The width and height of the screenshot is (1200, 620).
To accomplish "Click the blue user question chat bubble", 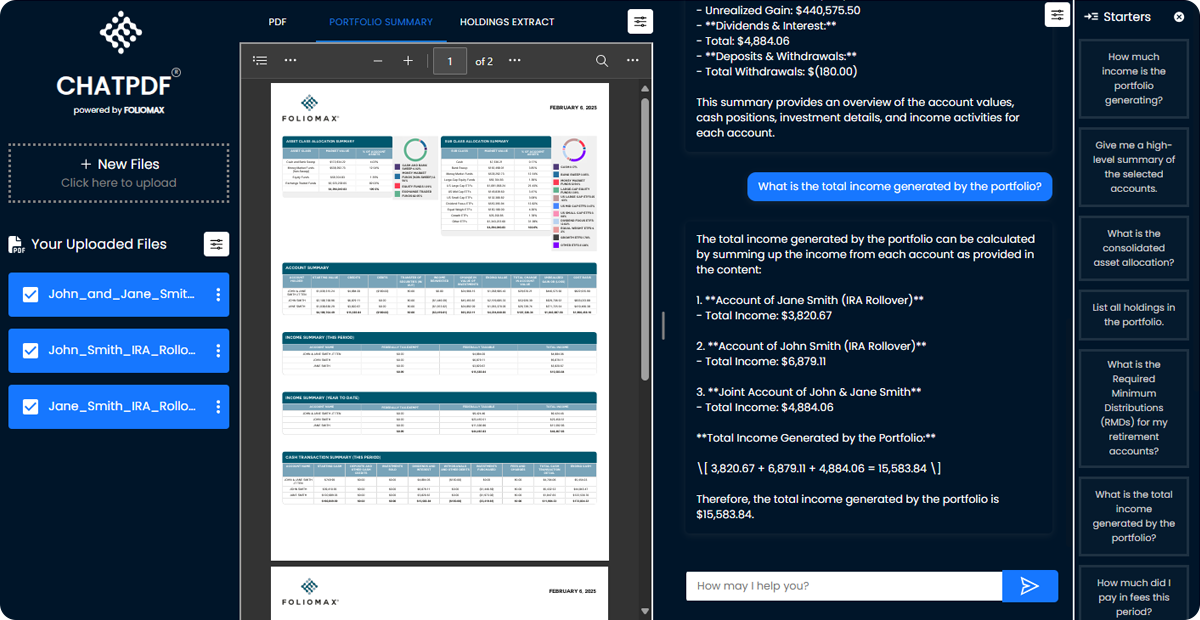I will click(x=900, y=186).
